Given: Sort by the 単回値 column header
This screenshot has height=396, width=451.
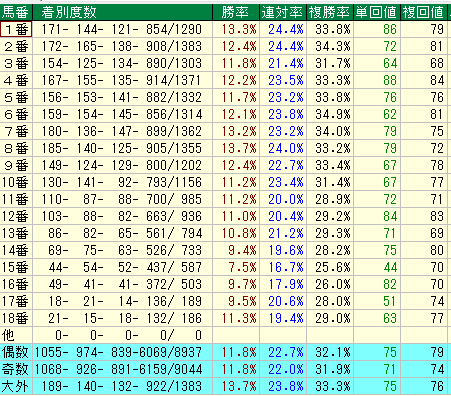Looking at the screenshot, I should (x=377, y=12).
